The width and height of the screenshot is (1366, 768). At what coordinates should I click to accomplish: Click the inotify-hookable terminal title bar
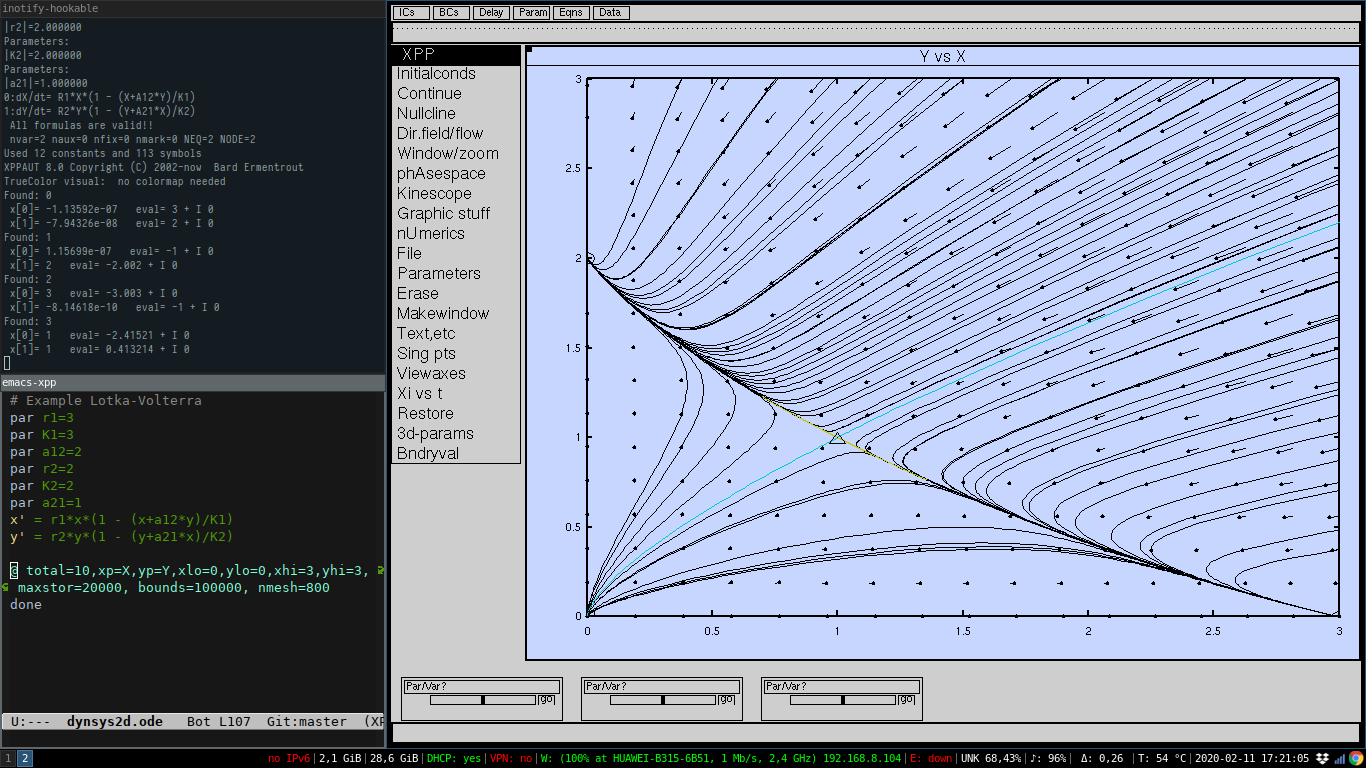[192, 8]
